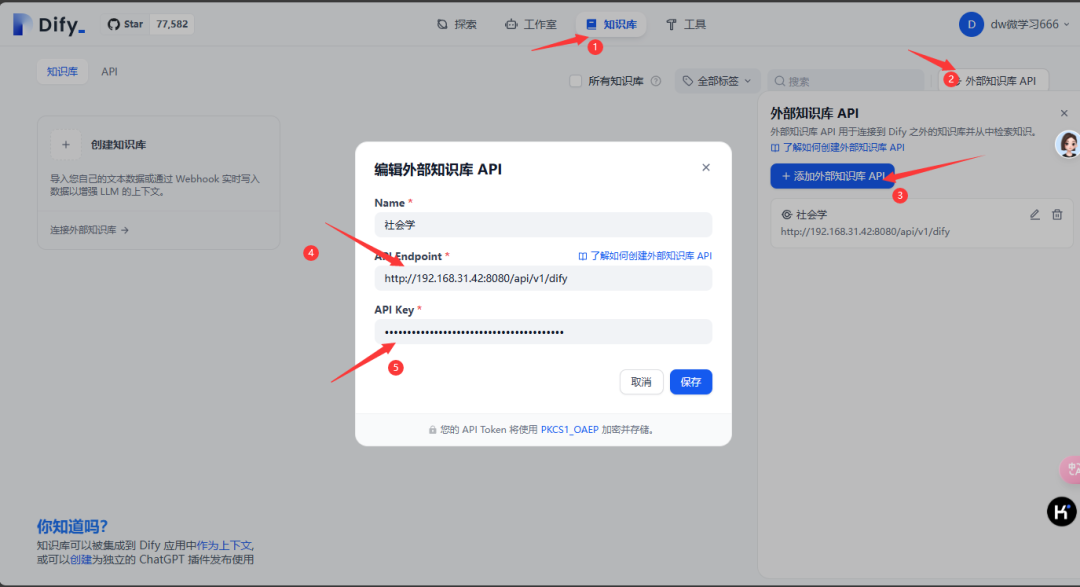Switch to the 工作室 navigation tab

531,24
